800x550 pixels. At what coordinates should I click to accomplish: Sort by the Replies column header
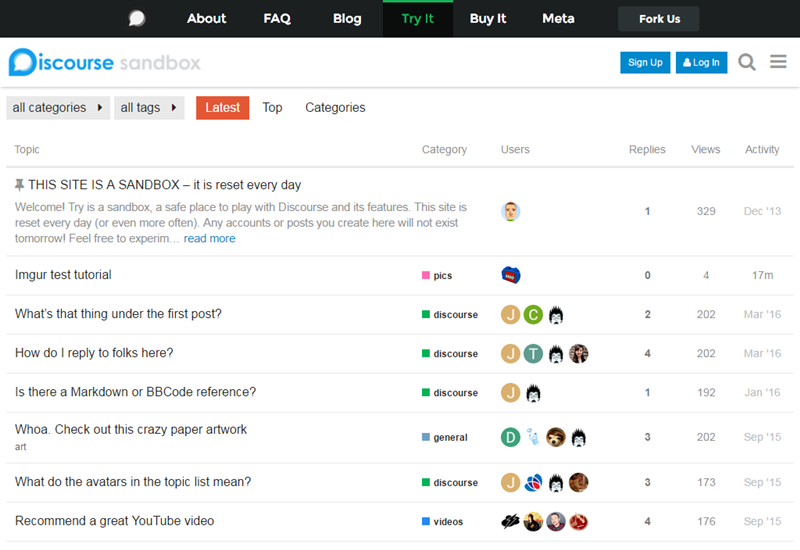point(647,149)
